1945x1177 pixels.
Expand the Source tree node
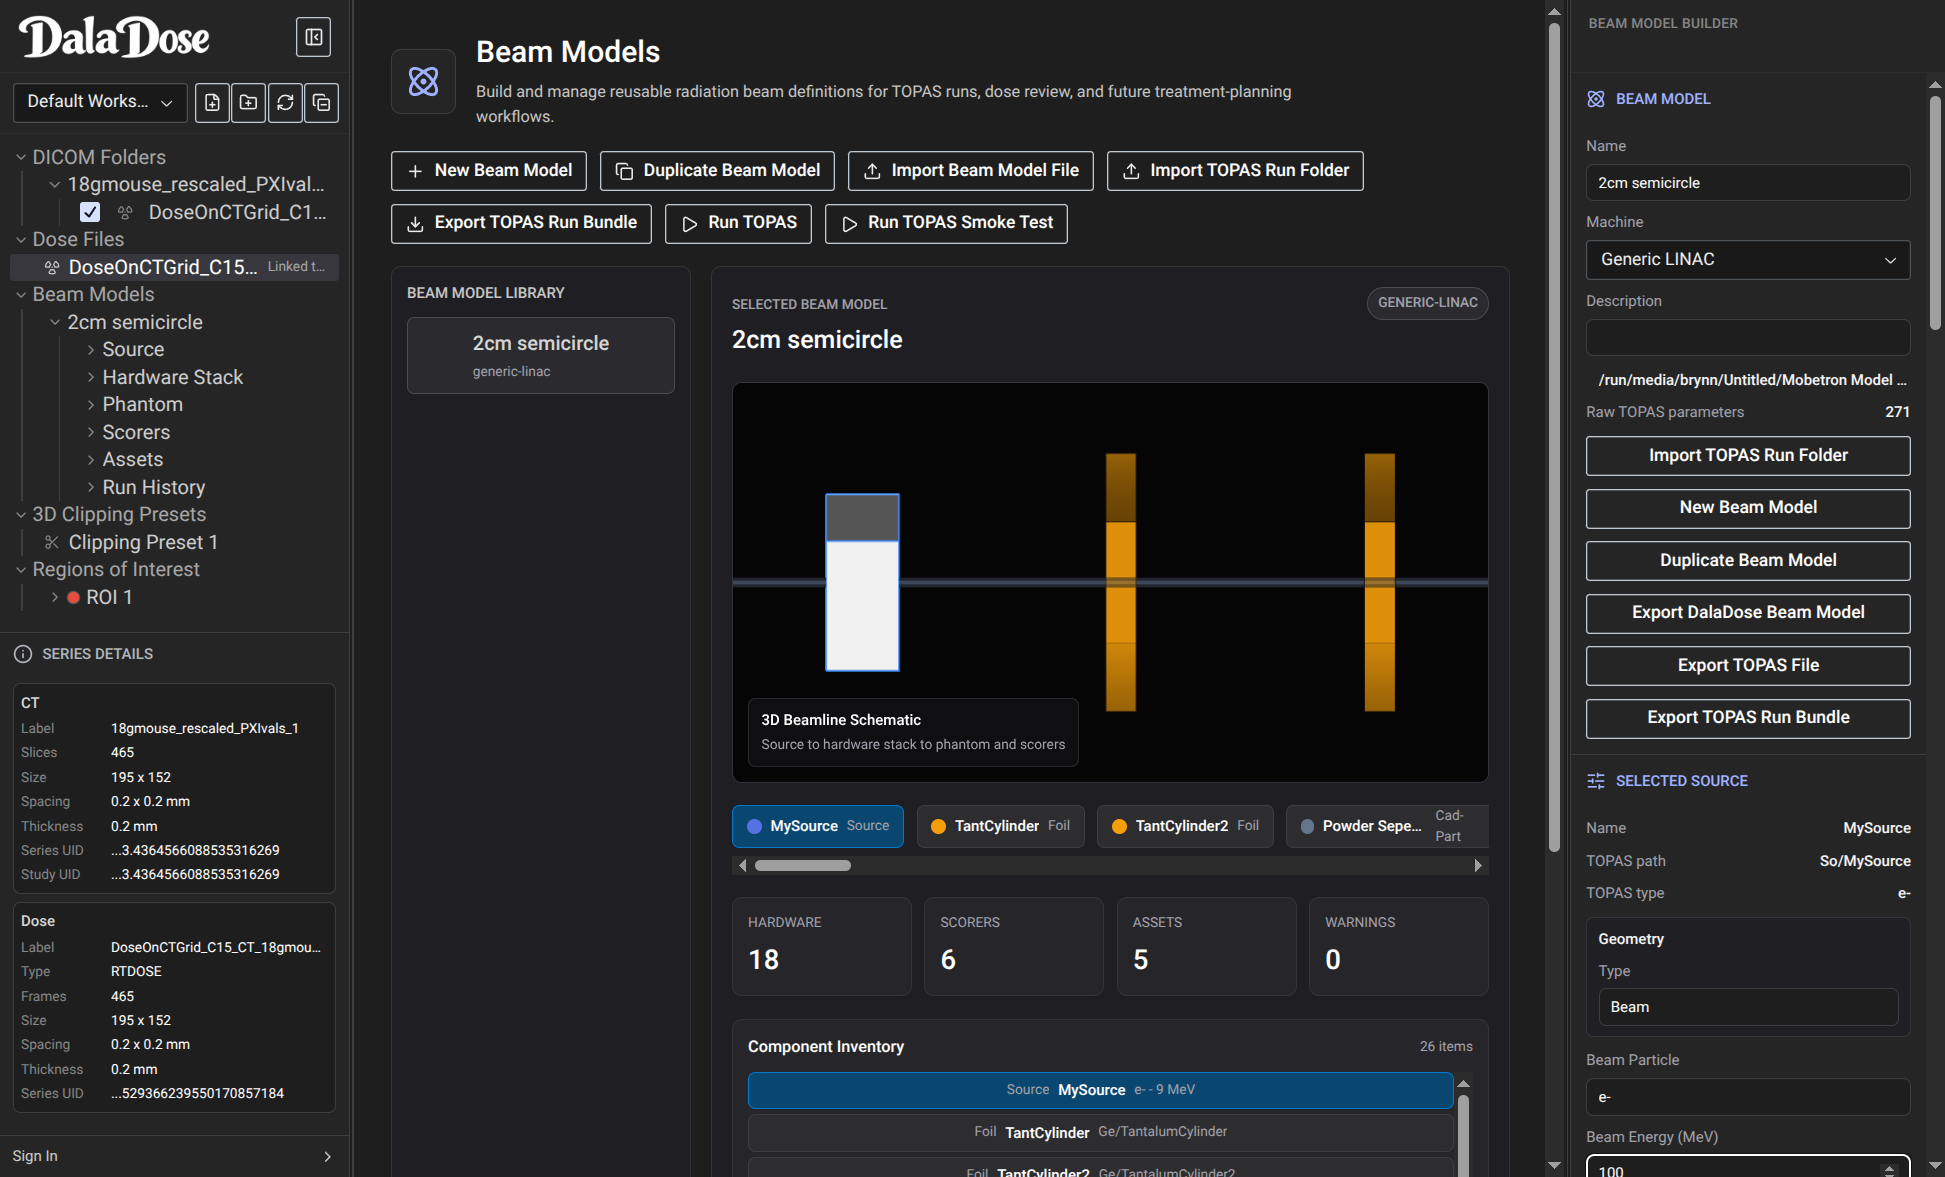(91, 350)
